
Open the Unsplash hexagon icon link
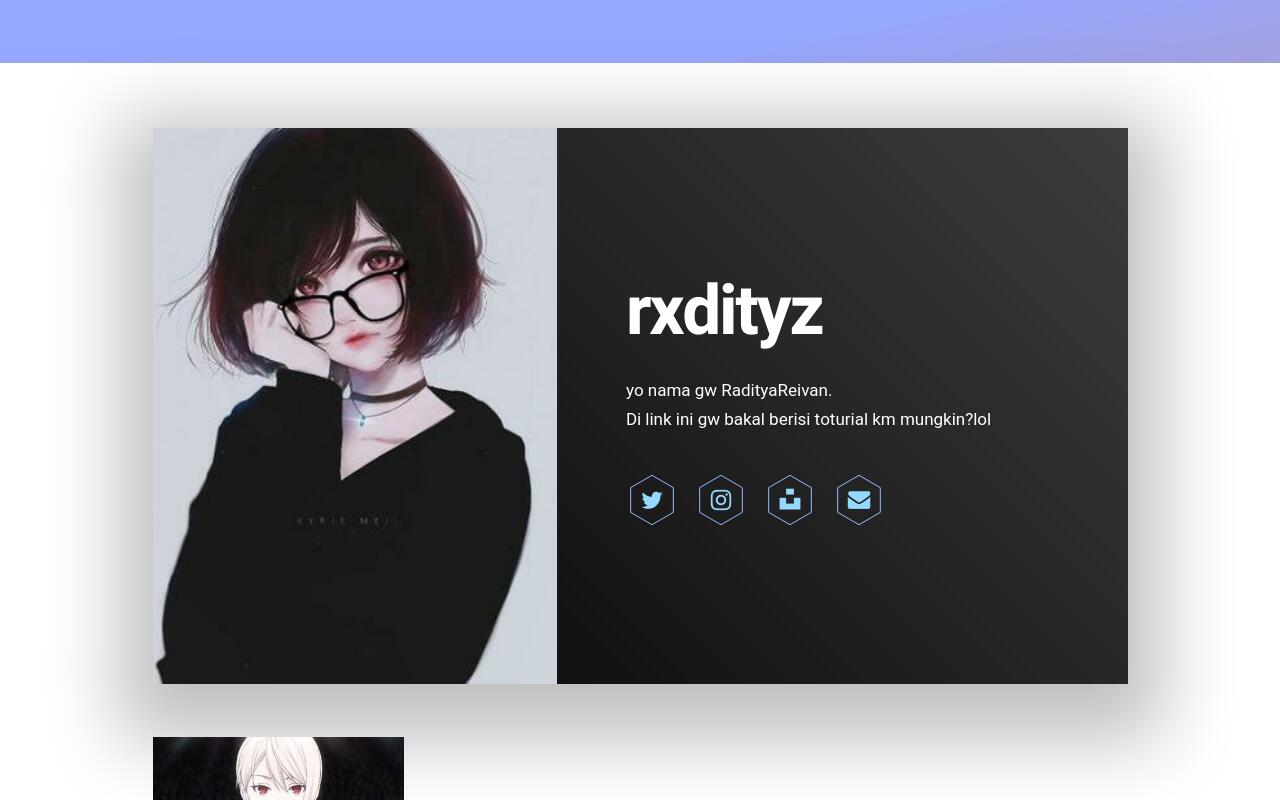(x=790, y=500)
